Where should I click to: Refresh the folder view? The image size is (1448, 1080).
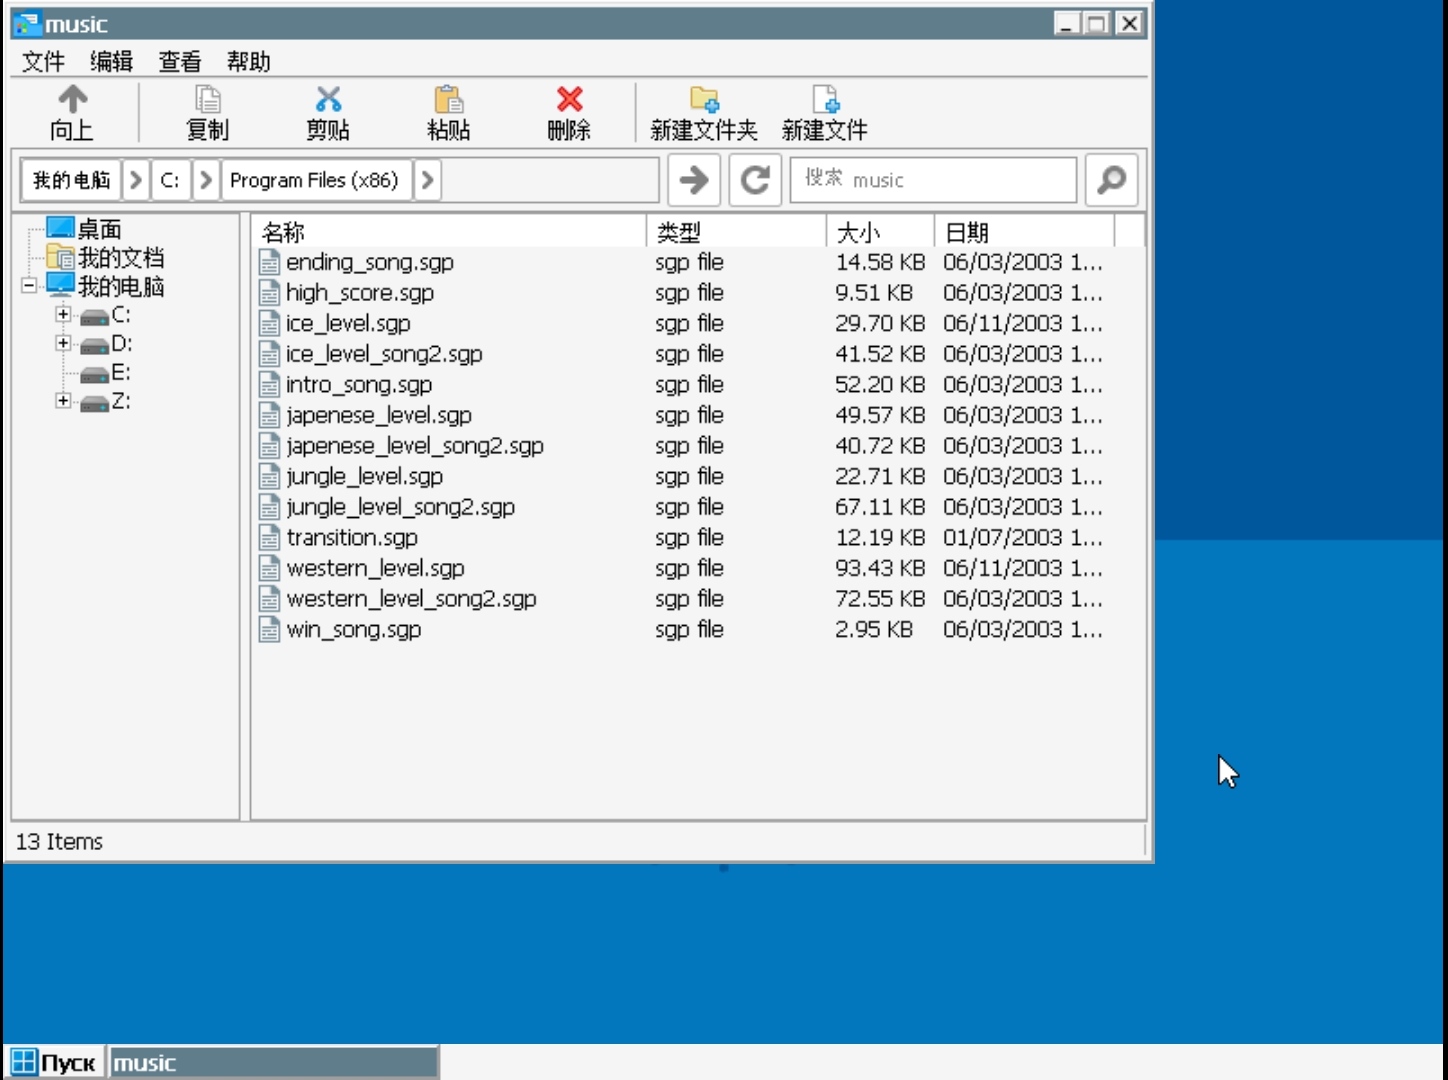[755, 180]
